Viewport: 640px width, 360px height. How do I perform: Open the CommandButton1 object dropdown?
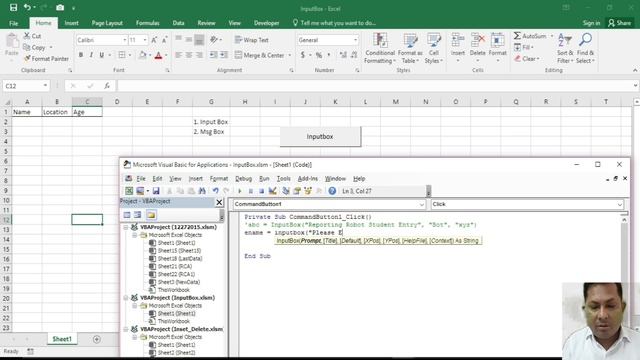(422, 204)
